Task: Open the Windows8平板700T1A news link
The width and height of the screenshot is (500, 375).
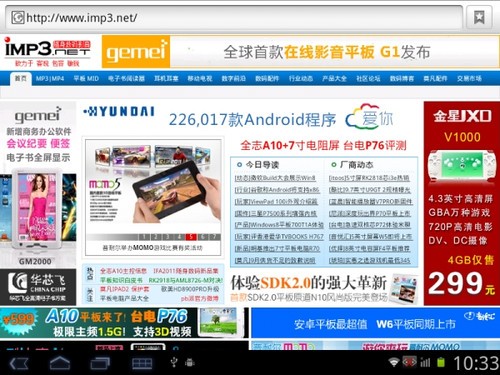Action: (x=279, y=225)
